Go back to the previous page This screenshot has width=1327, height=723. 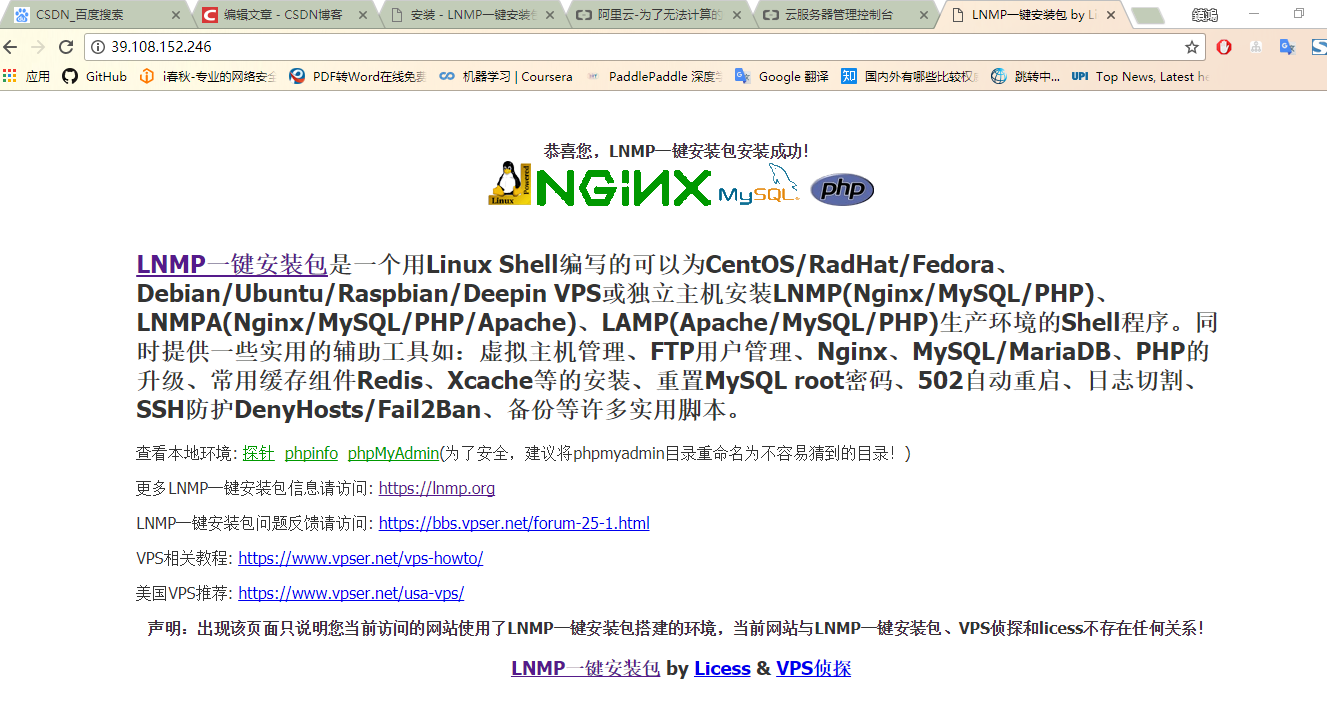(x=10, y=47)
